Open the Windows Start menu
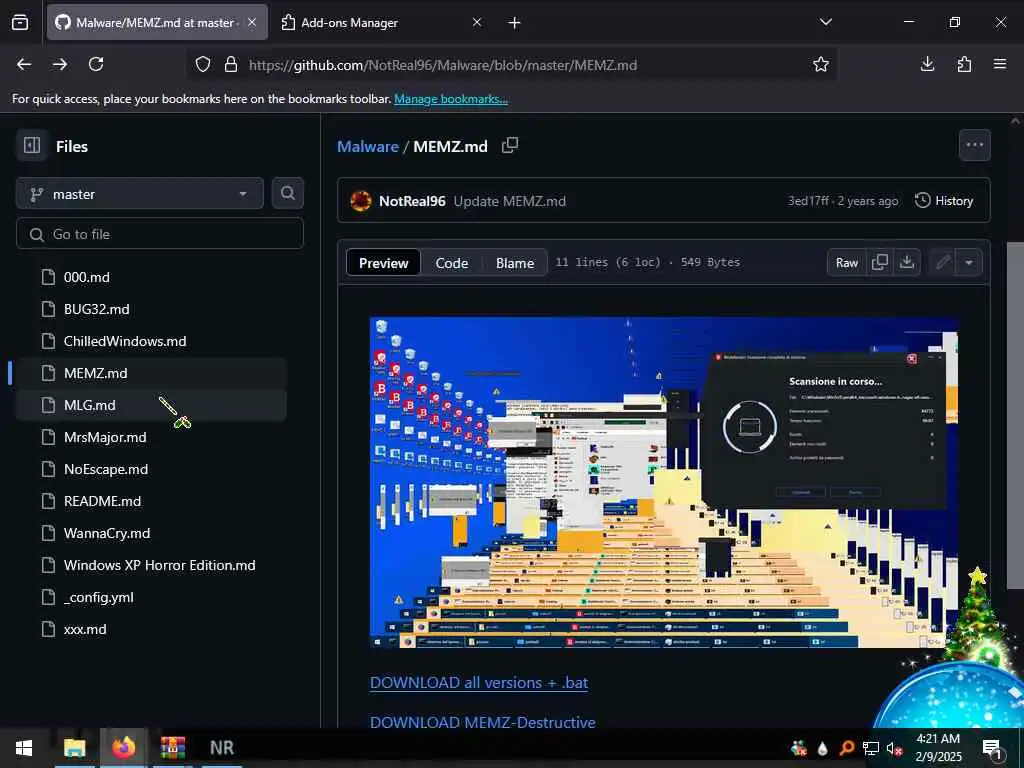 point(24,748)
